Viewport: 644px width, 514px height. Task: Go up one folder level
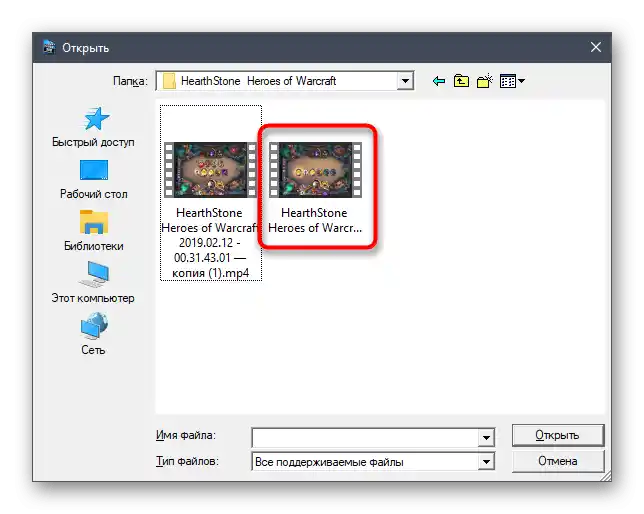click(x=461, y=81)
